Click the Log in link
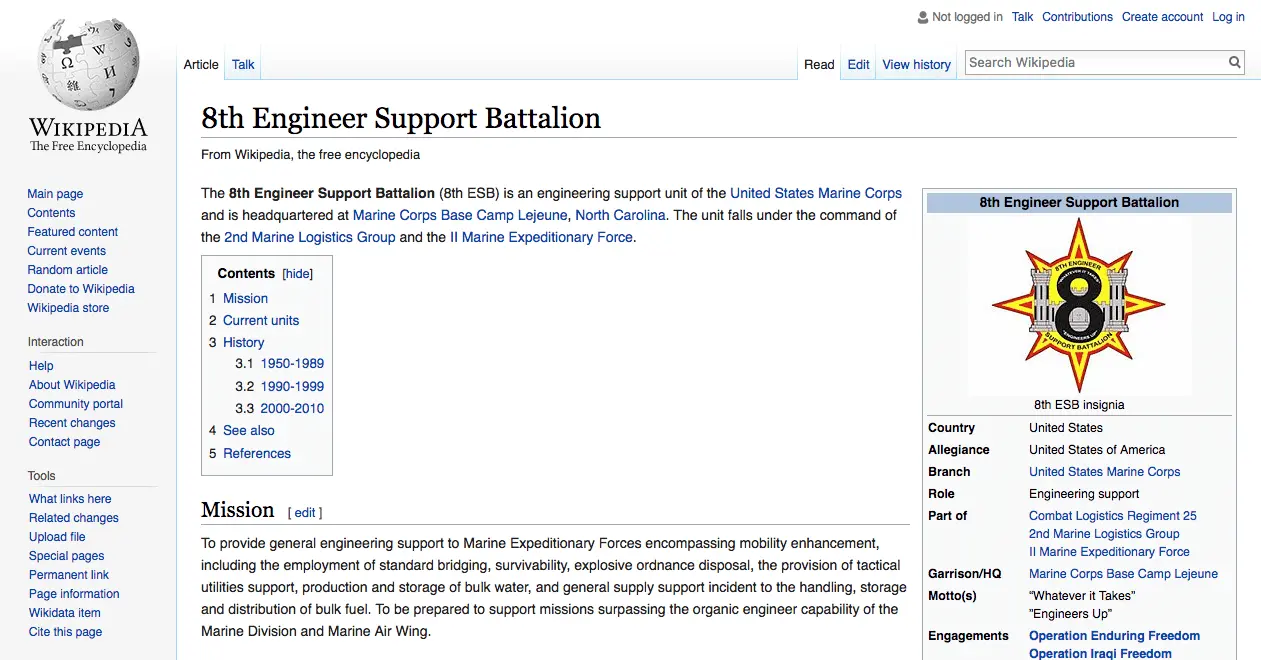Viewport: 1261px width, 660px height. point(1228,17)
